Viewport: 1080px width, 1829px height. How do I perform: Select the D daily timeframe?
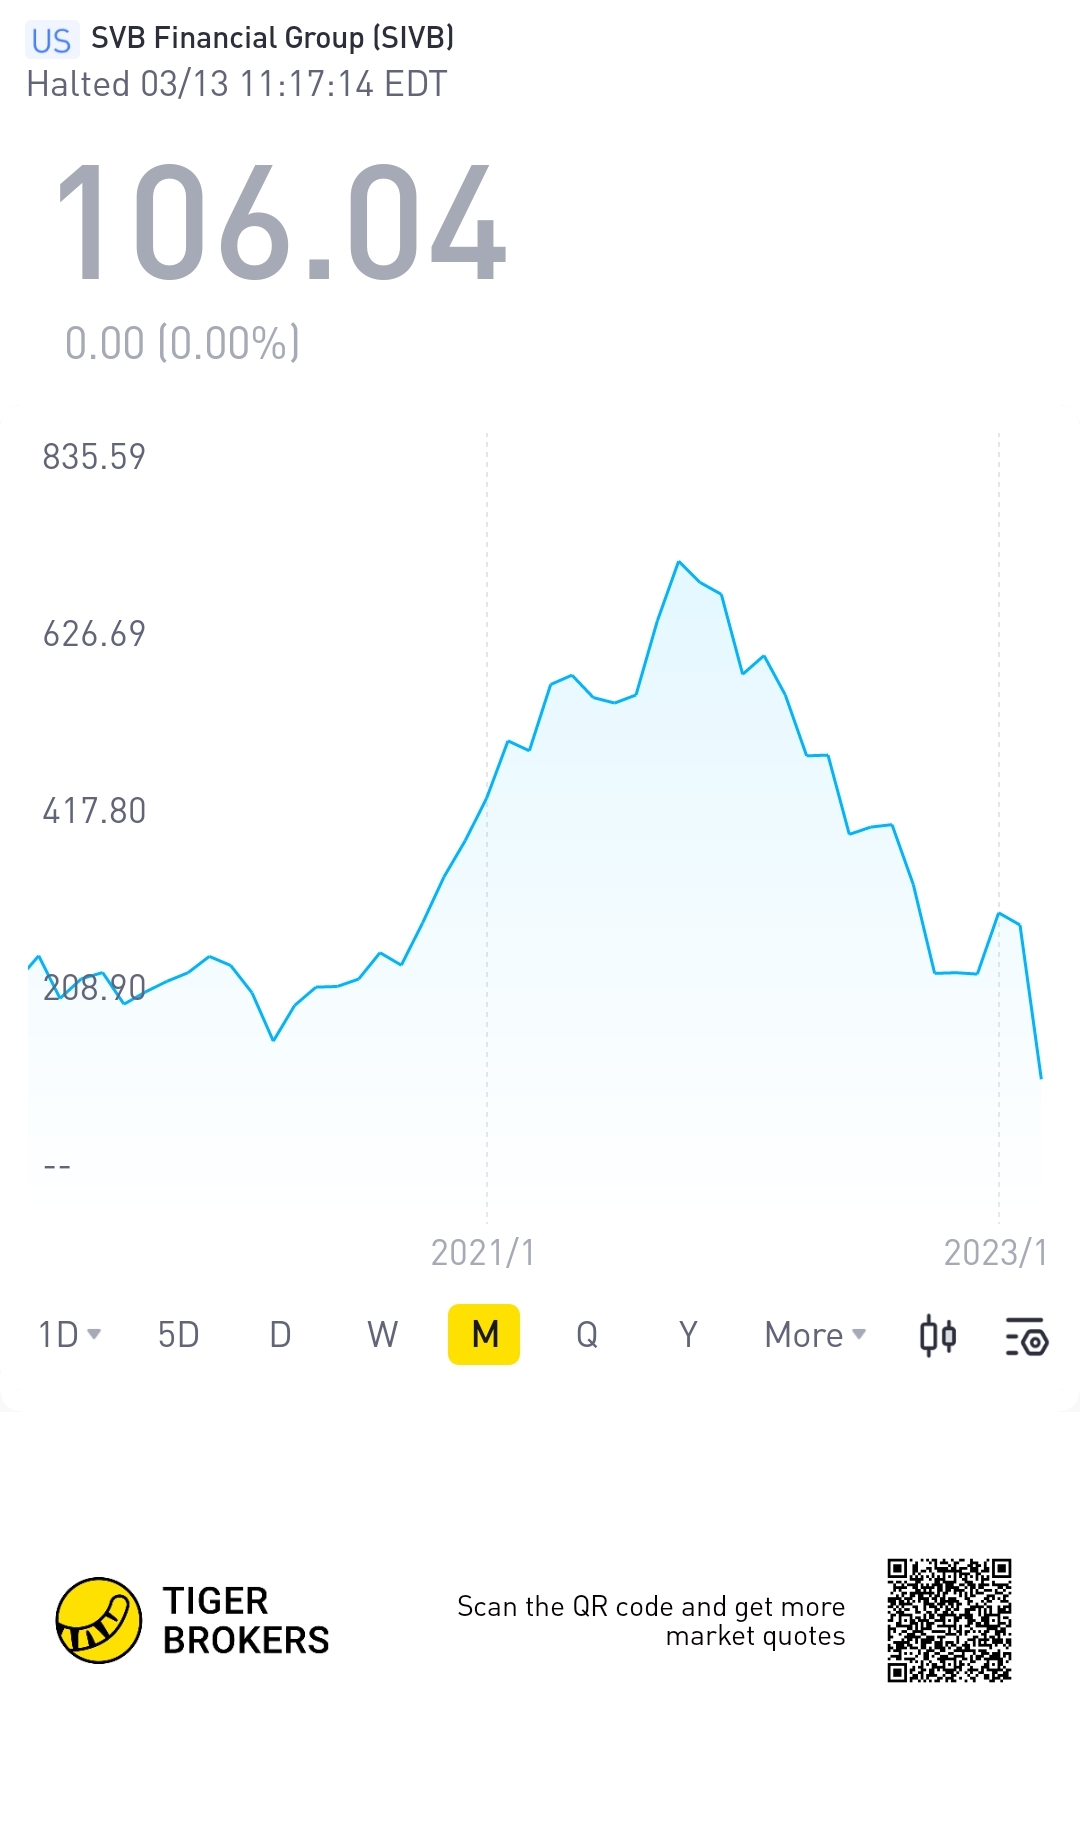coord(281,1335)
